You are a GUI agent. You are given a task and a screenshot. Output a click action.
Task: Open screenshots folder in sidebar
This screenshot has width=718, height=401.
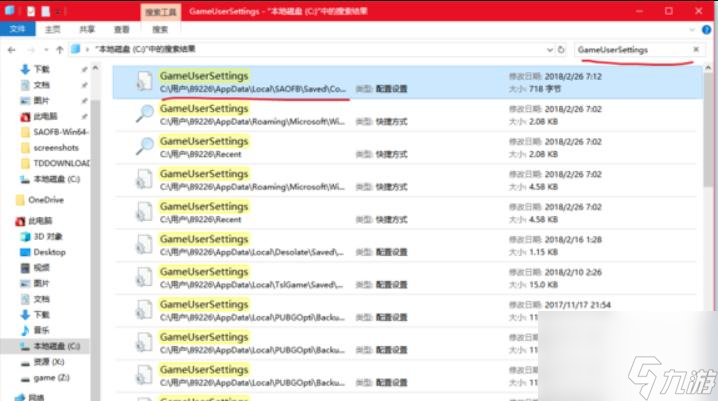tap(56, 147)
